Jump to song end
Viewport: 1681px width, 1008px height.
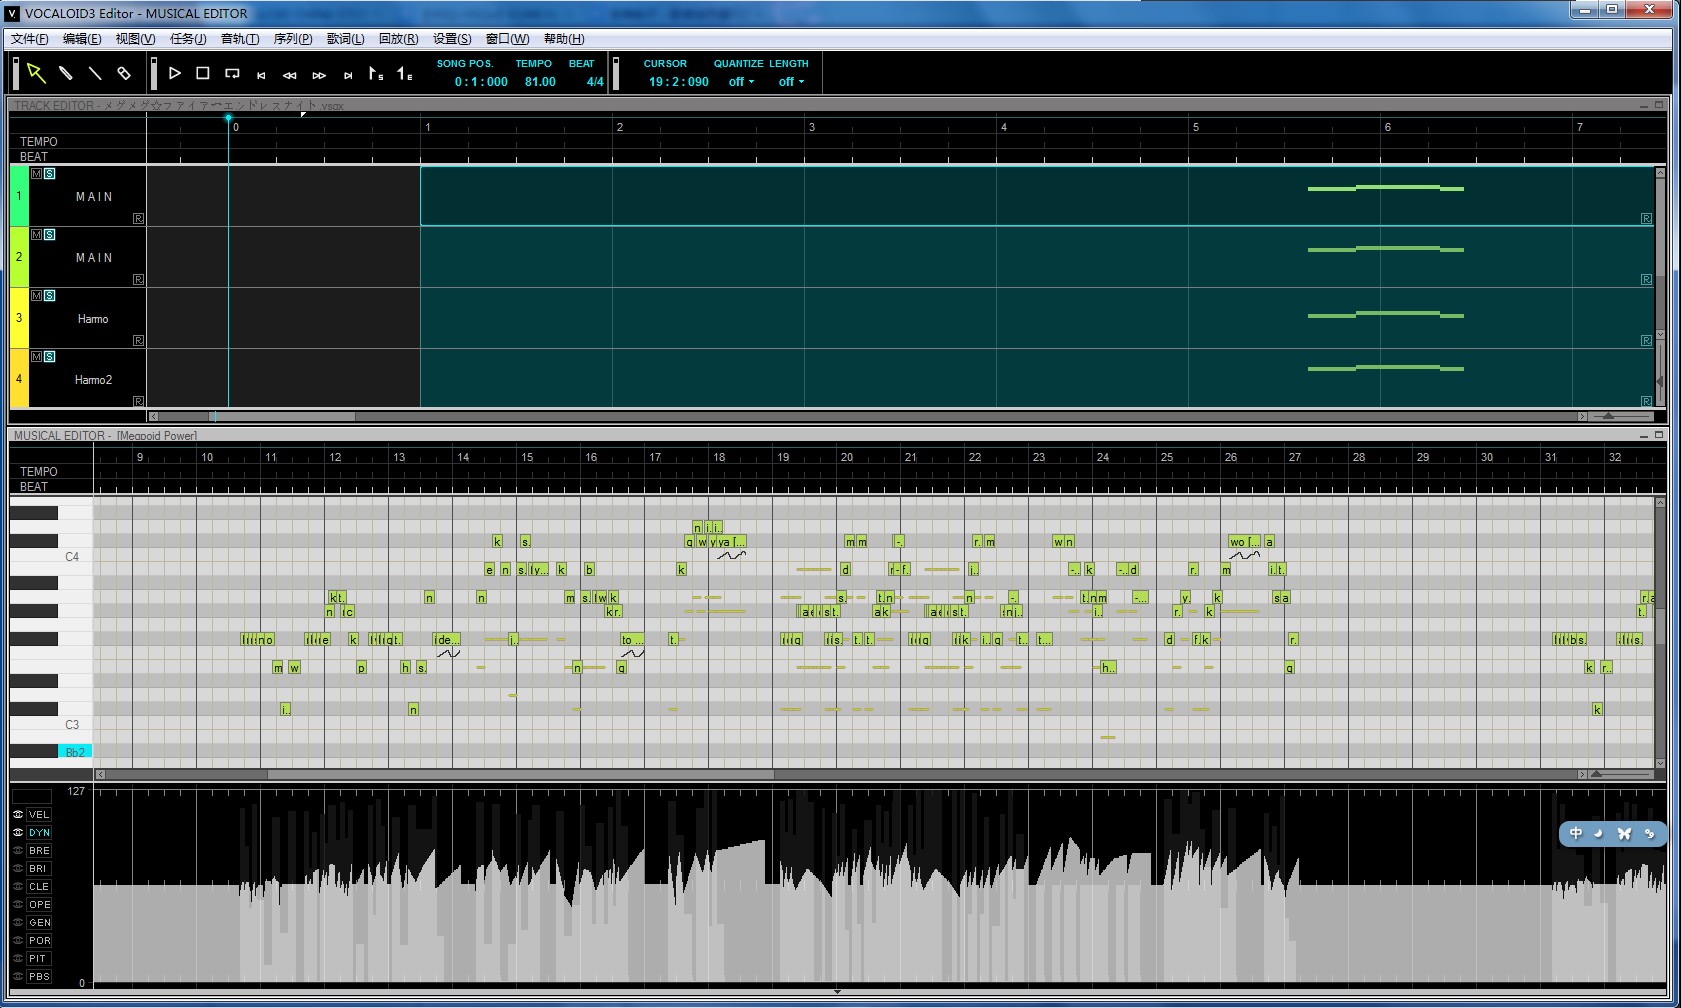[348, 75]
